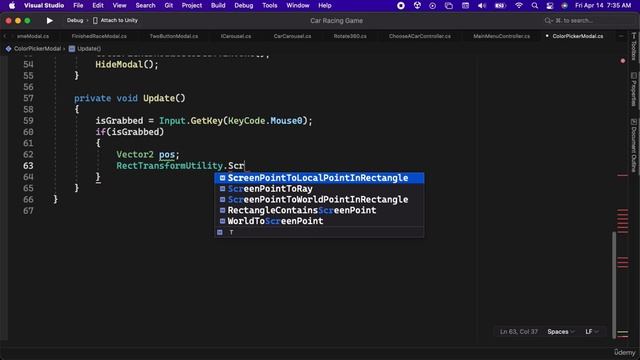Screen dimensions: 640x360
Task: Open the Document Outline side panel
Action: [x=634, y=146]
